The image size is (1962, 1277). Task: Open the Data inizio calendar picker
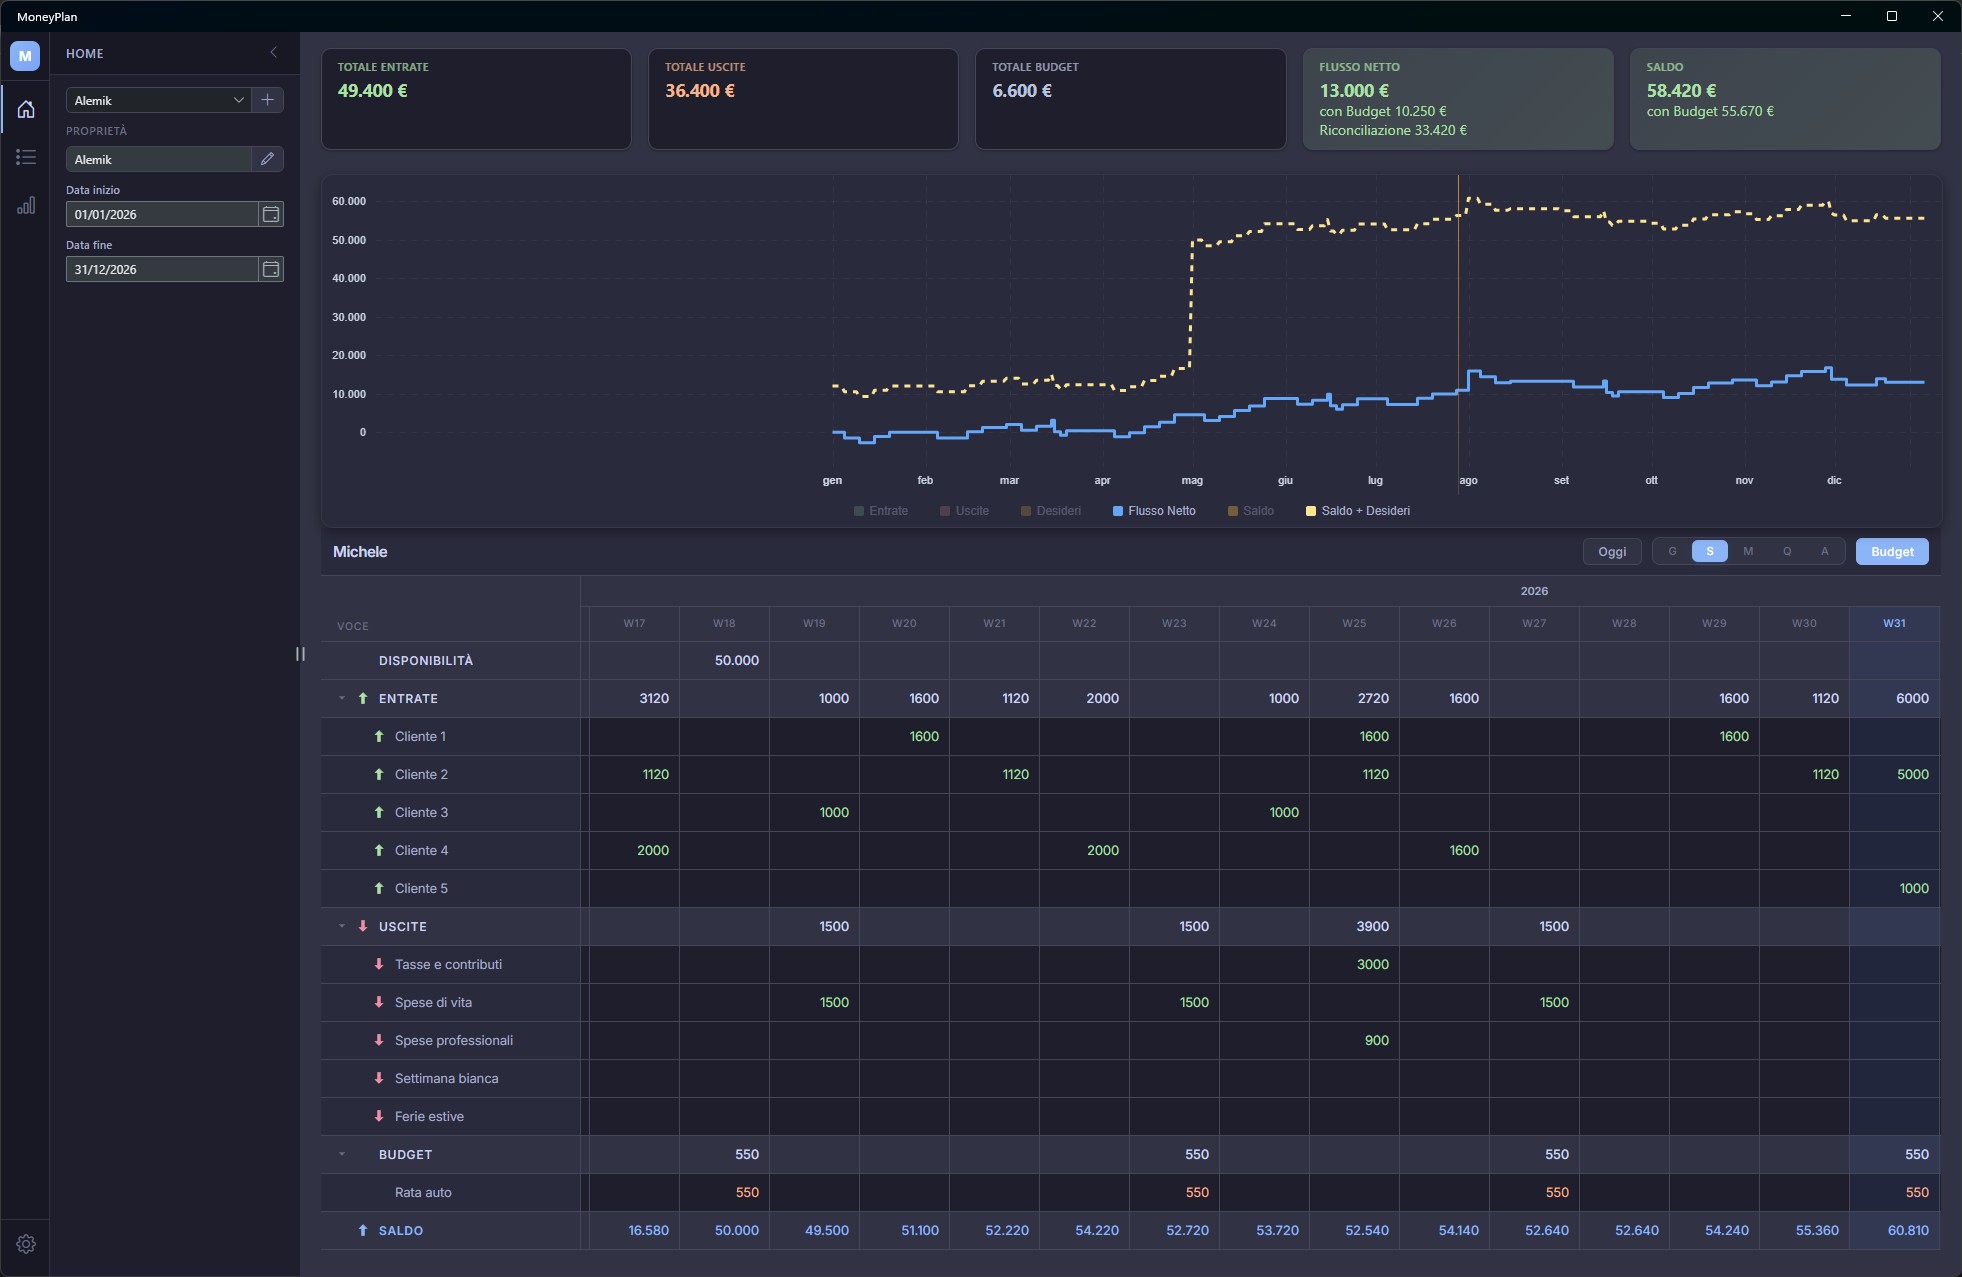(x=271, y=214)
